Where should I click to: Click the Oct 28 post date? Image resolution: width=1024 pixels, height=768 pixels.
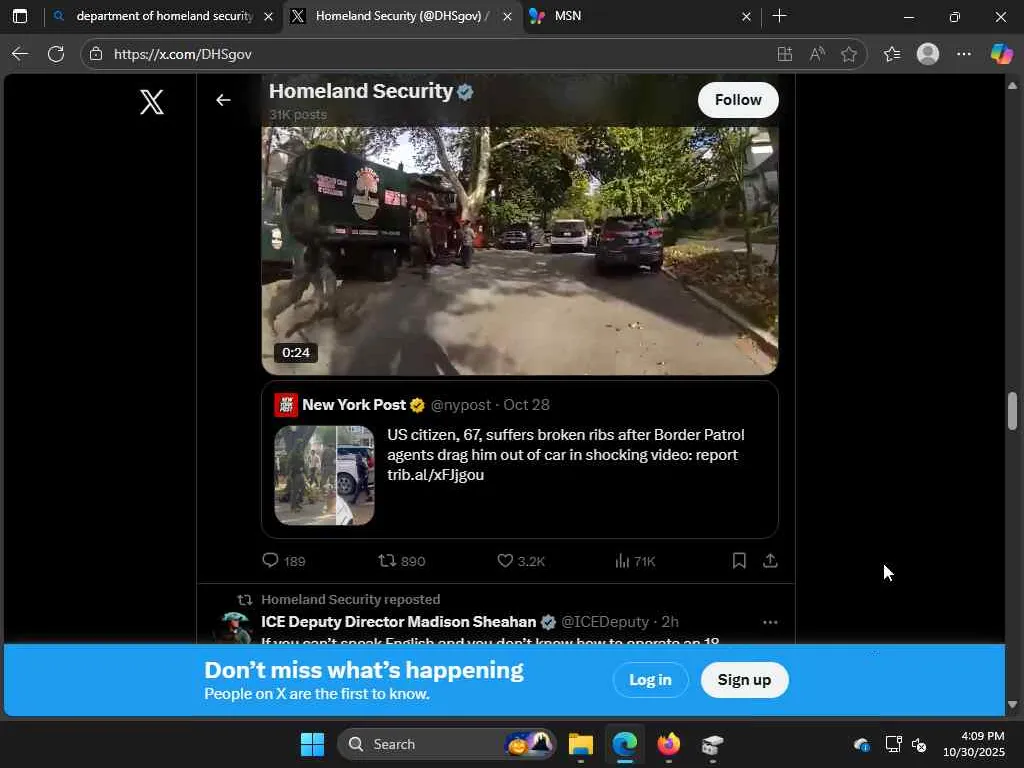tap(526, 405)
